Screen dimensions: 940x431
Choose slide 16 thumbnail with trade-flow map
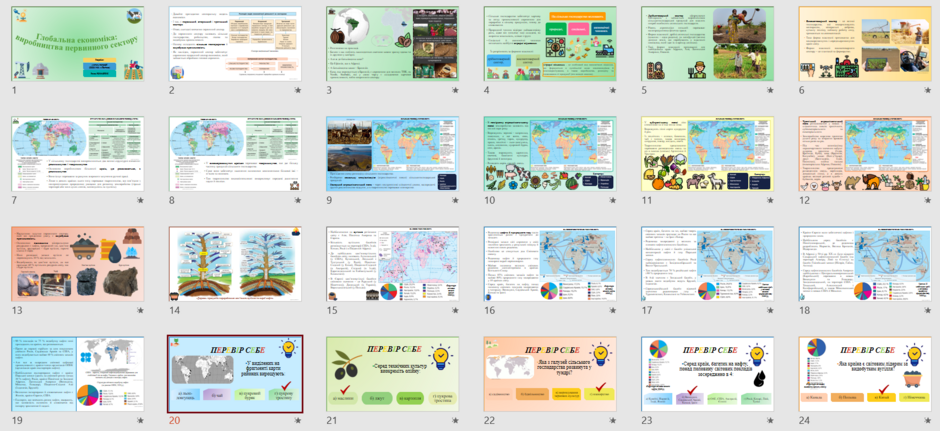tap(550, 264)
